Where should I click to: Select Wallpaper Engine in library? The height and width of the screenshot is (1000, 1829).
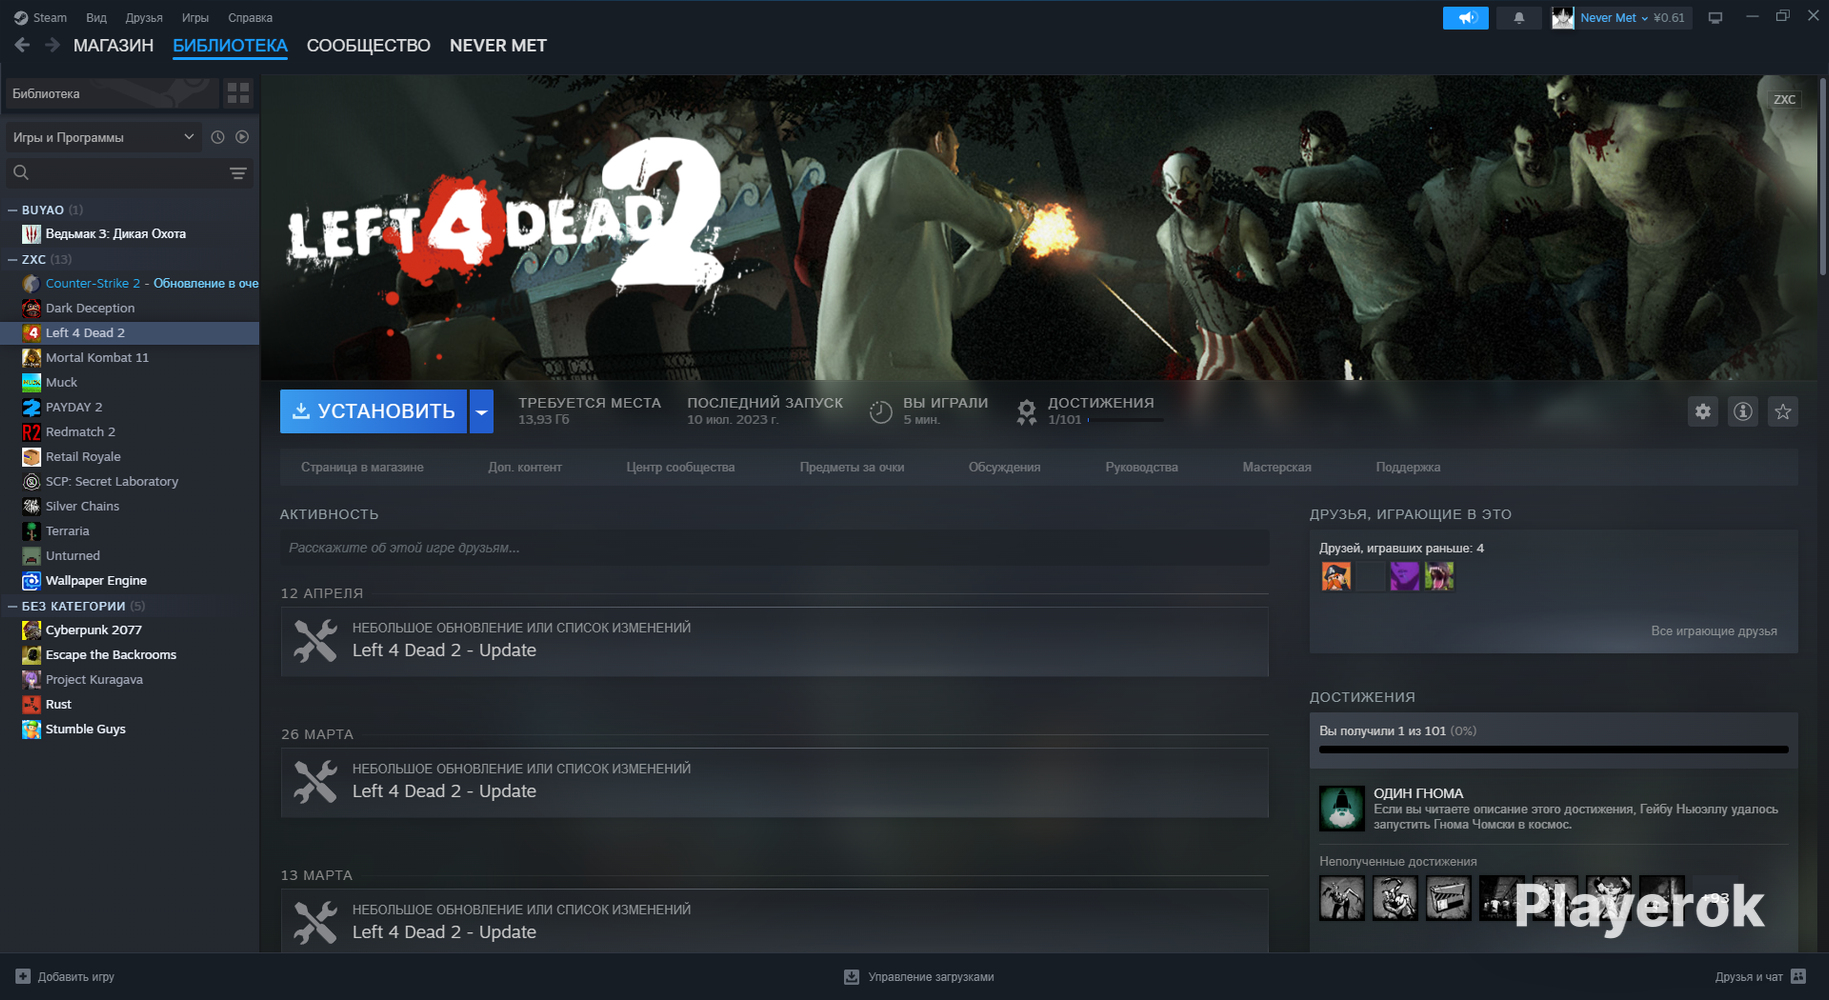tap(130, 580)
